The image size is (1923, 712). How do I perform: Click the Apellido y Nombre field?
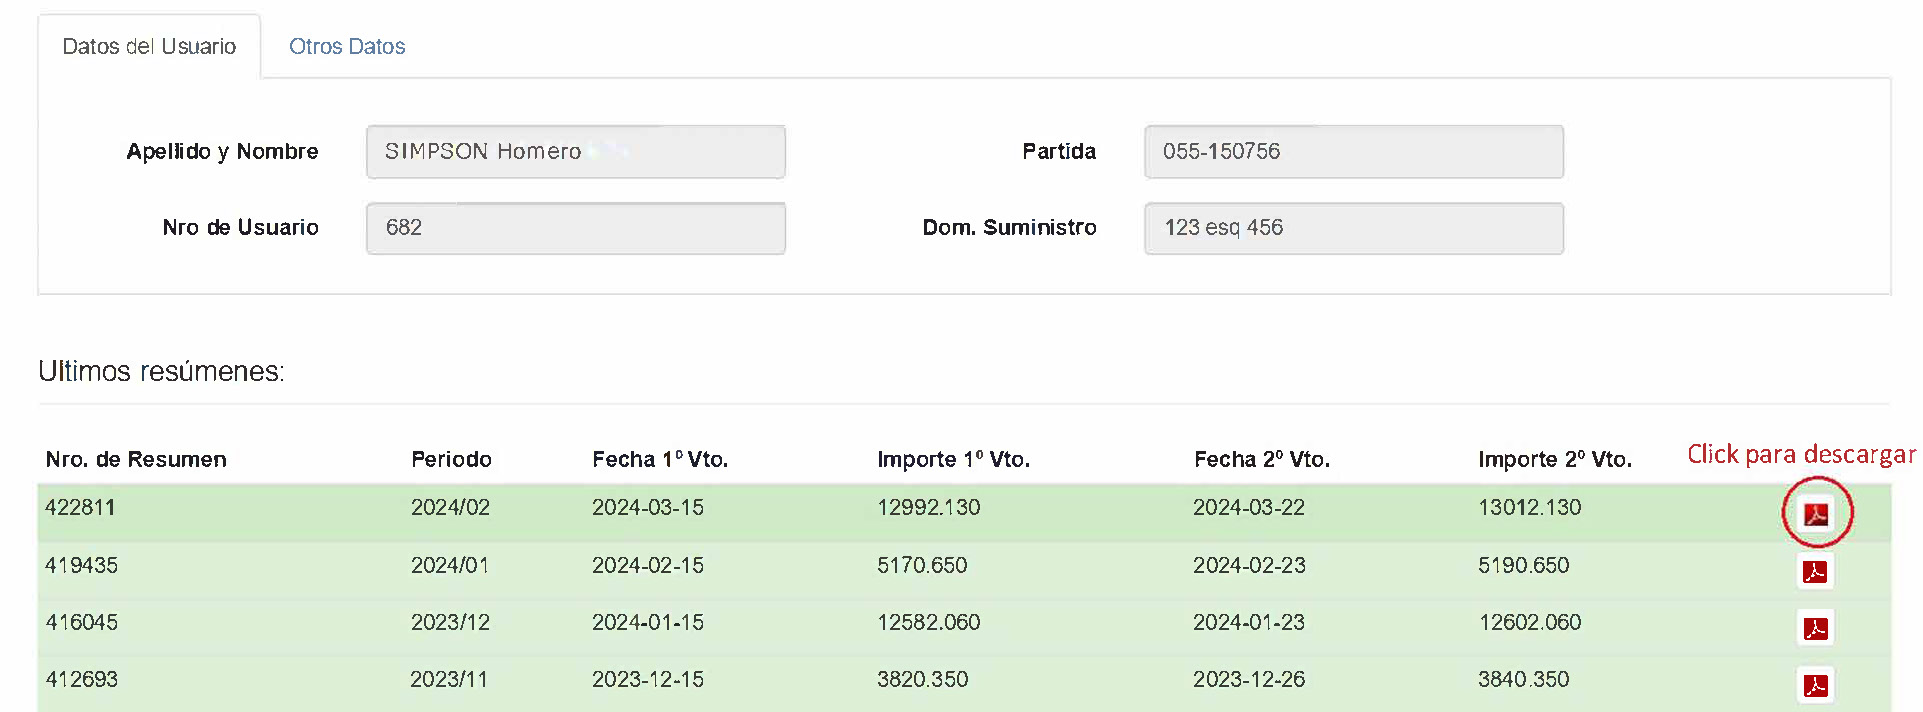[x=575, y=152]
